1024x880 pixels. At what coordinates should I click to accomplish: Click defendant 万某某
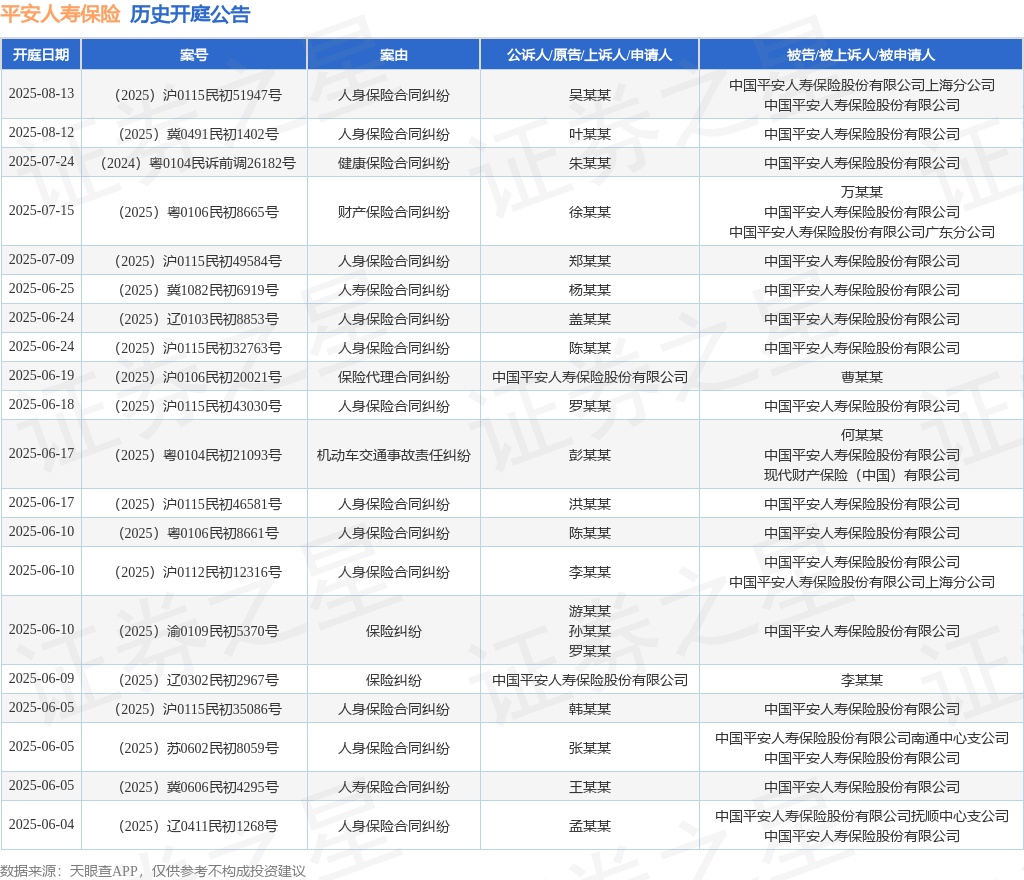pyautogui.click(x=862, y=192)
